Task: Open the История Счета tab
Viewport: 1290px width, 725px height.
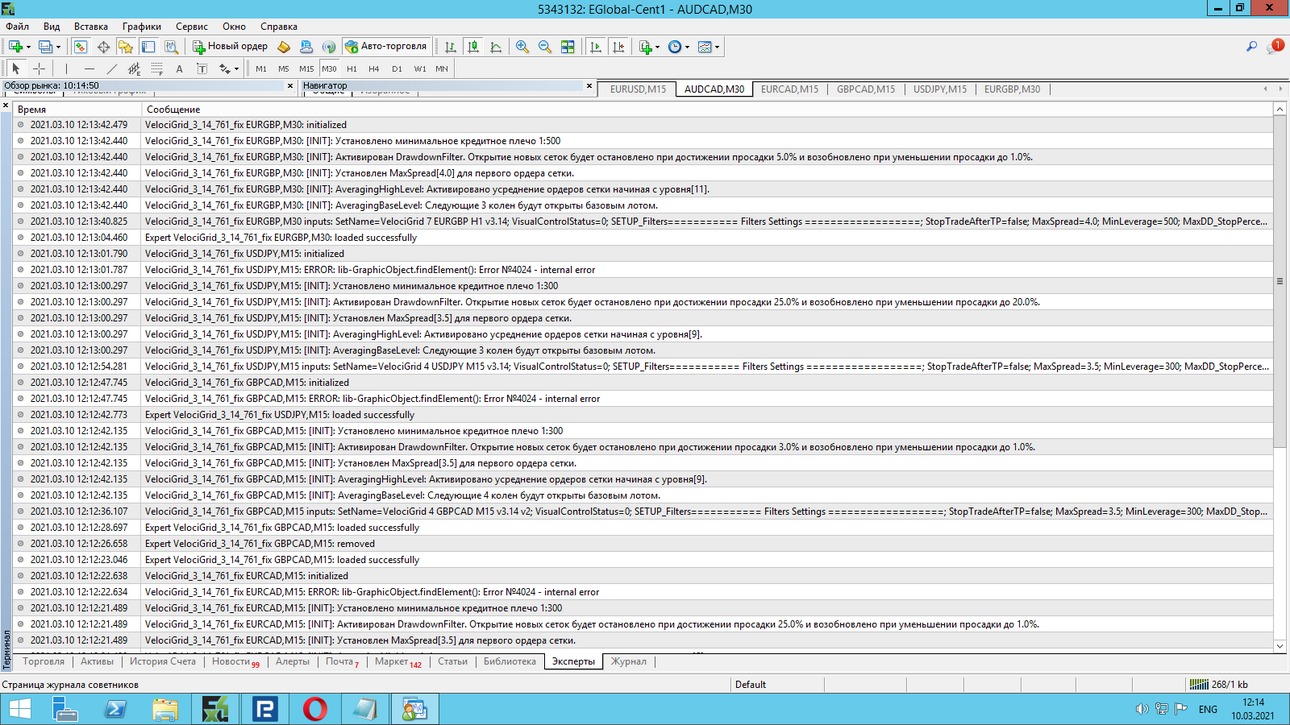Action: click(162, 661)
